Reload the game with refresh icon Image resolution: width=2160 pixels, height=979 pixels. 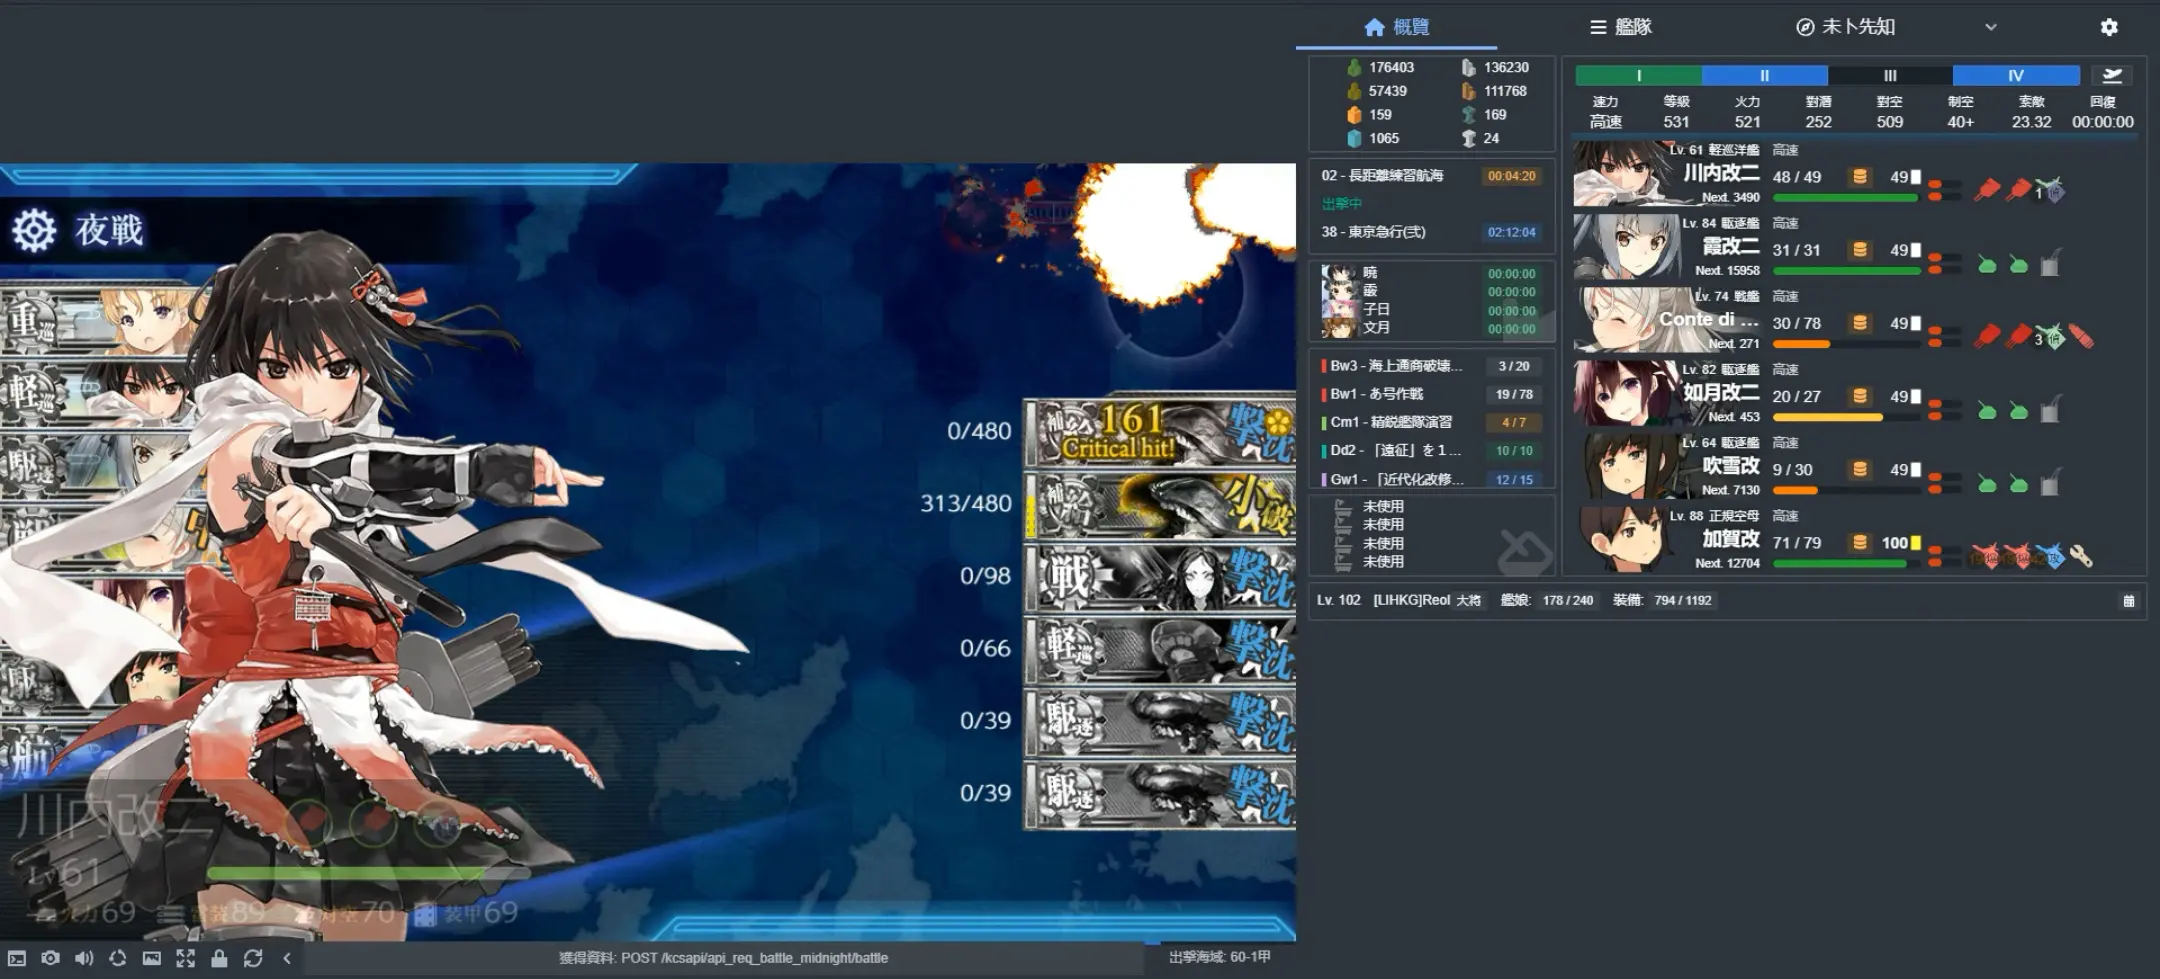pyautogui.click(x=253, y=958)
